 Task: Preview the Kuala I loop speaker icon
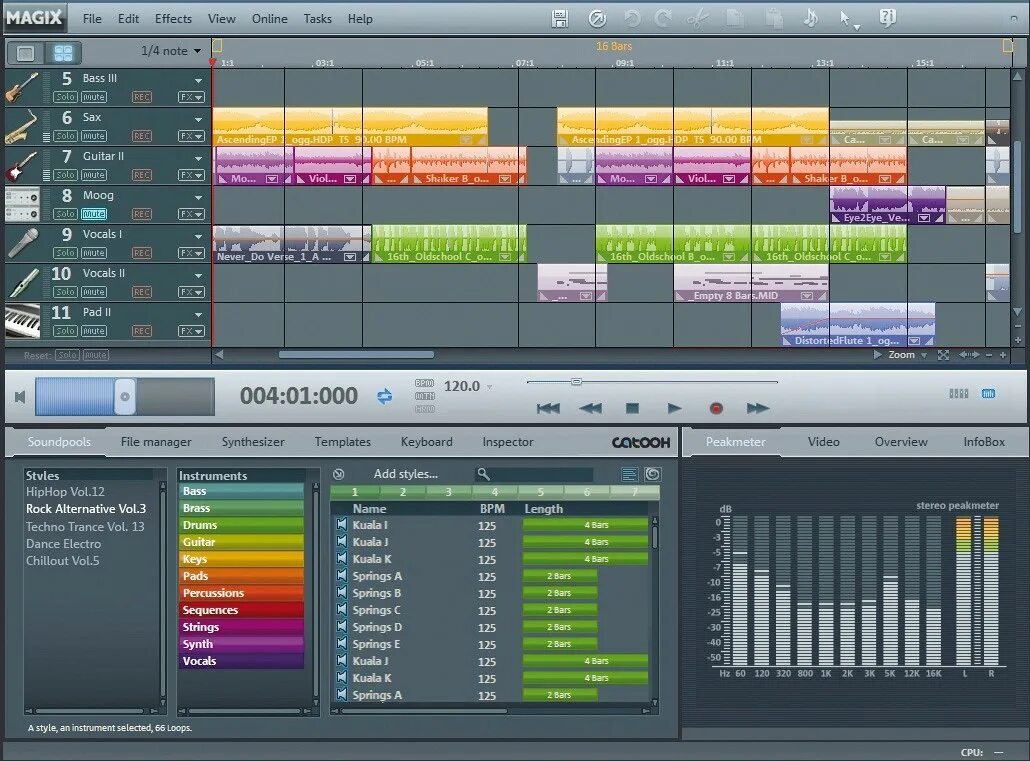pyautogui.click(x=342, y=524)
